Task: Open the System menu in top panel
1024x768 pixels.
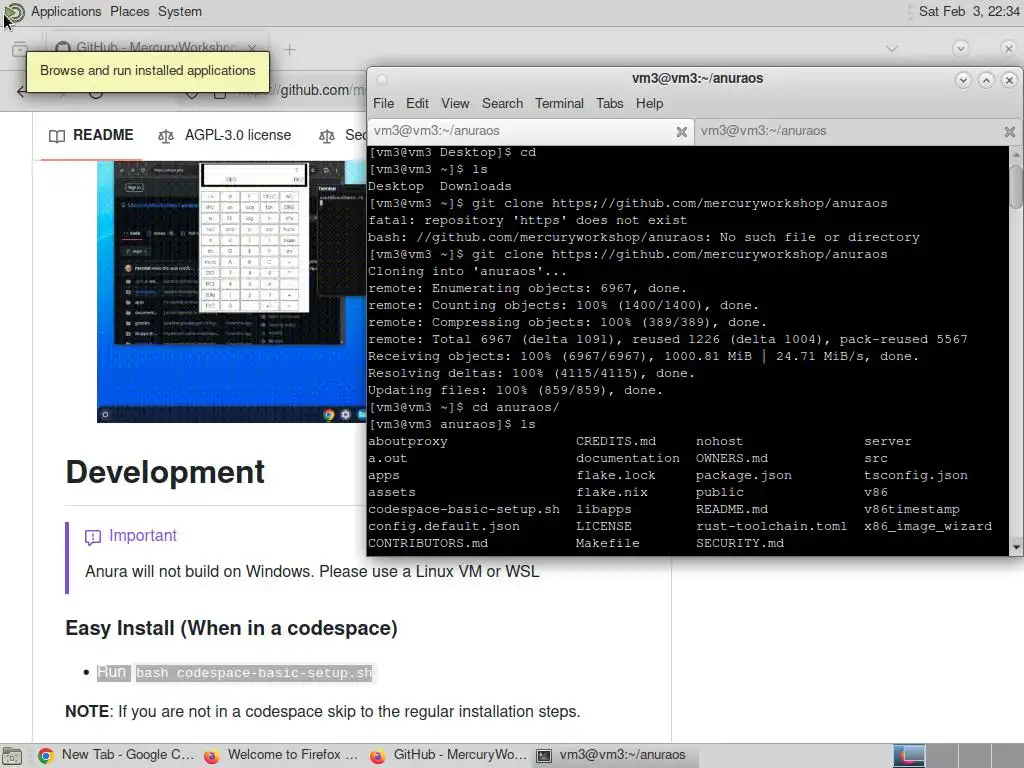Action: 180,11
